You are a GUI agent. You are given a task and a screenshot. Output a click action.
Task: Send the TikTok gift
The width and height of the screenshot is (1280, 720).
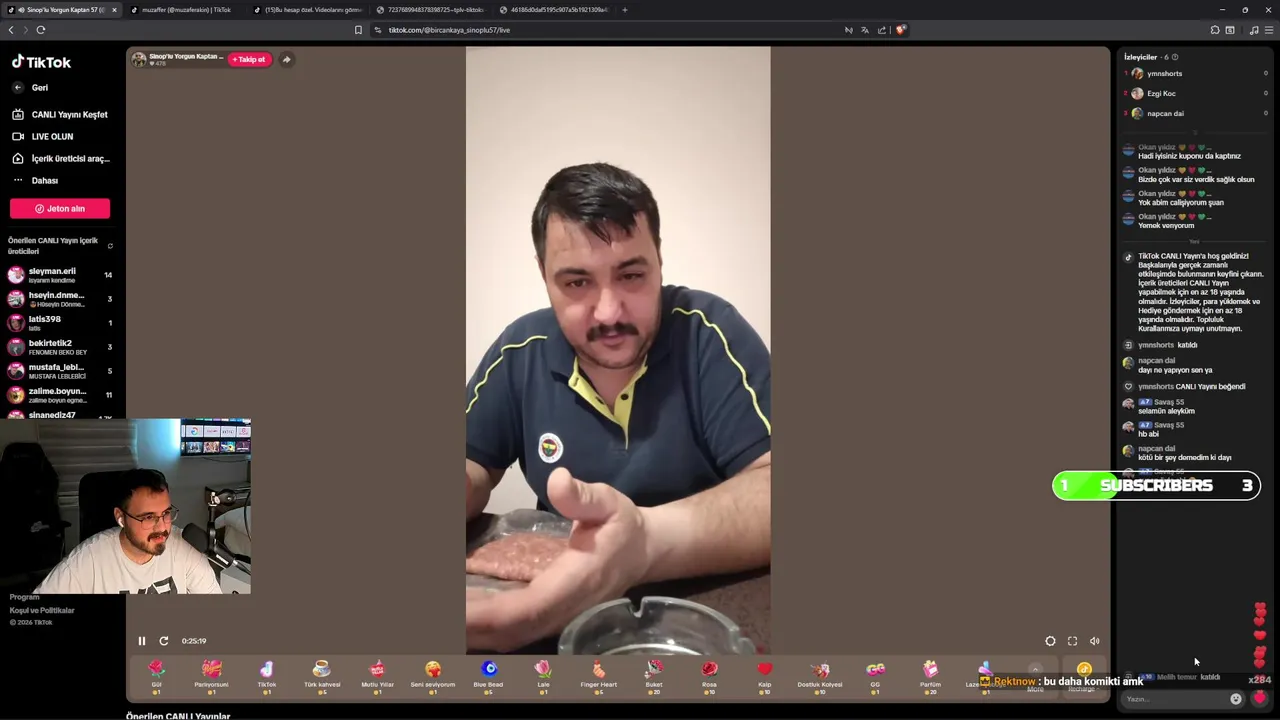point(267,676)
